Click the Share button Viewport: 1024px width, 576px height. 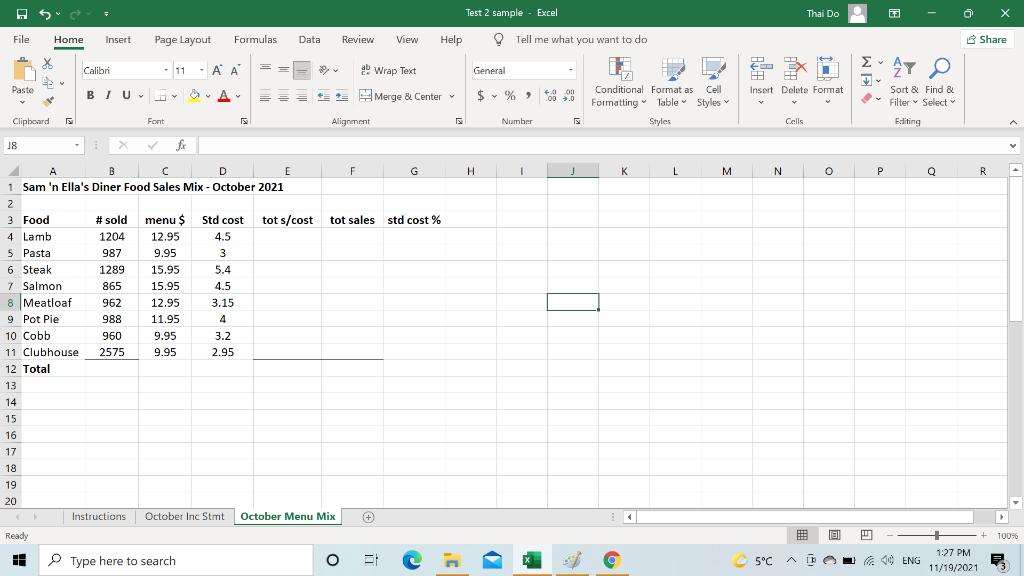(987, 39)
